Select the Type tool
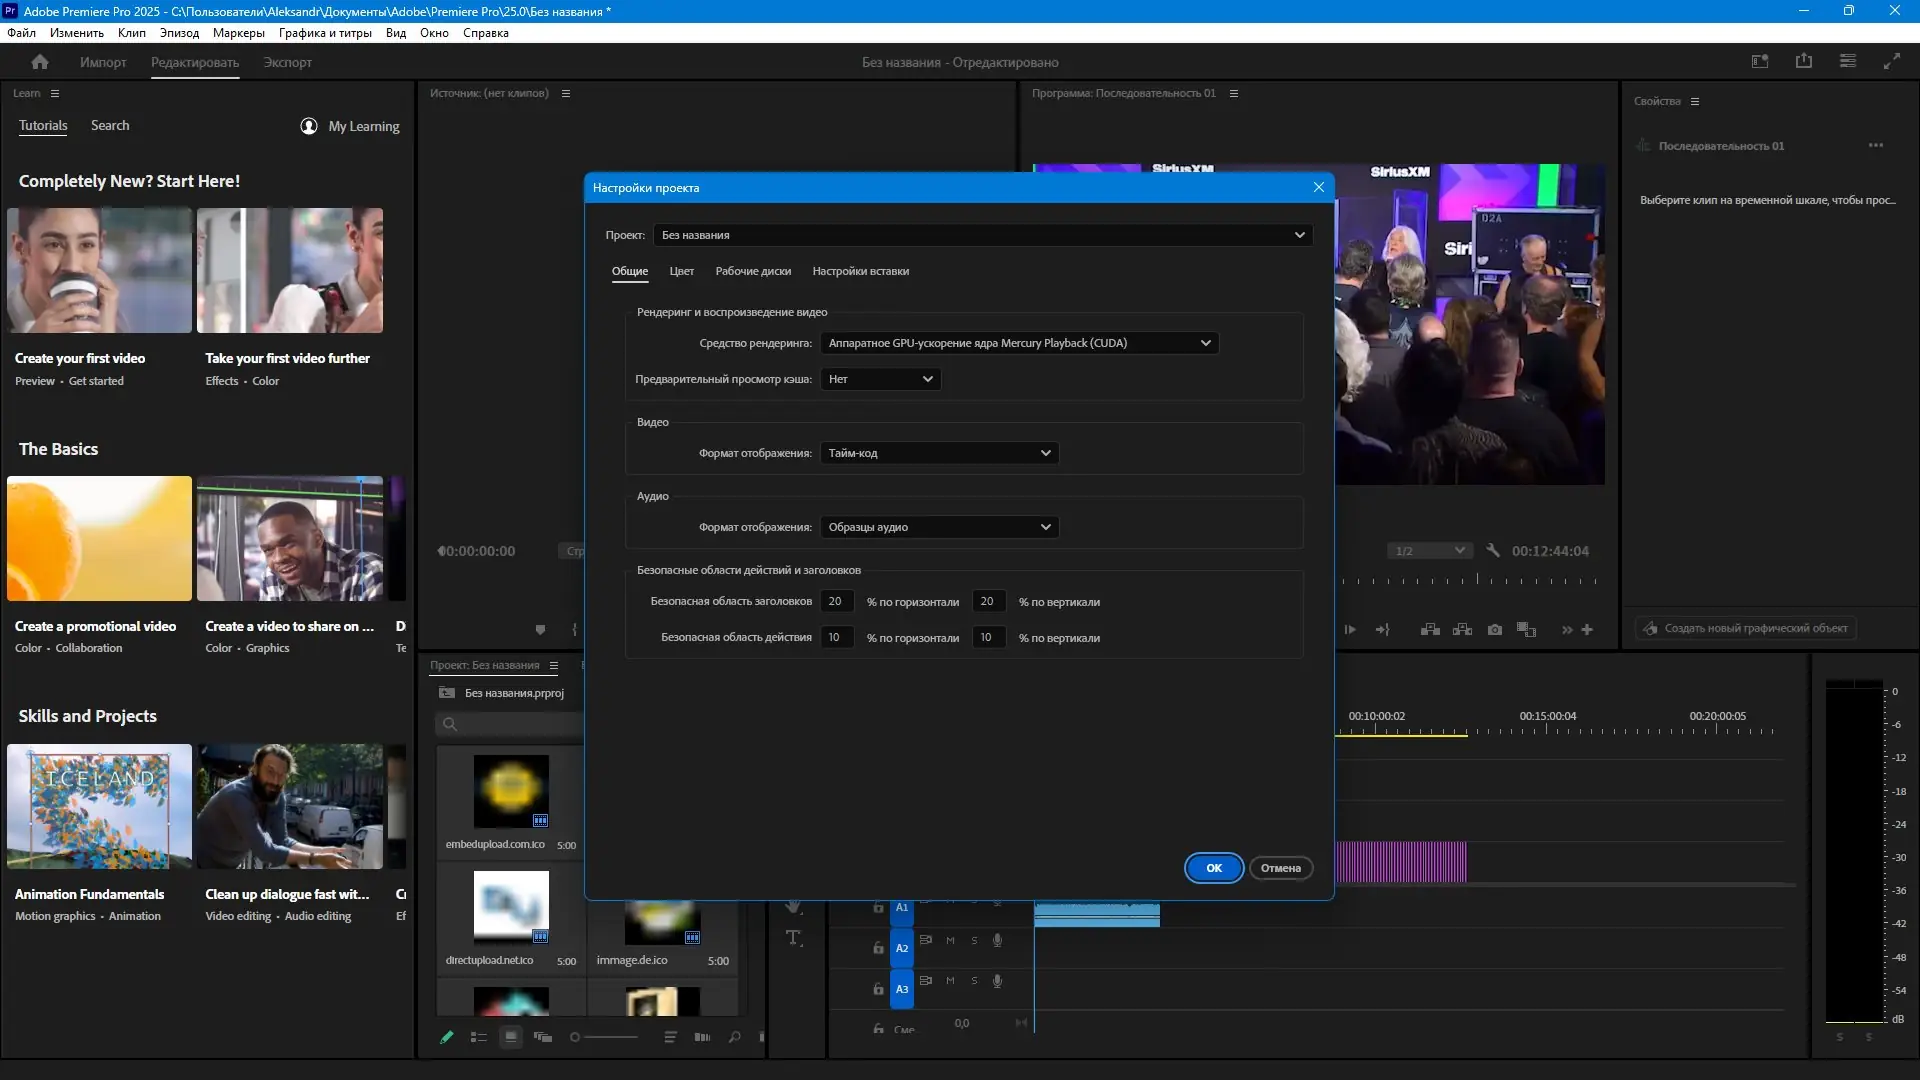The height and width of the screenshot is (1080, 1920). click(x=794, y=938)
